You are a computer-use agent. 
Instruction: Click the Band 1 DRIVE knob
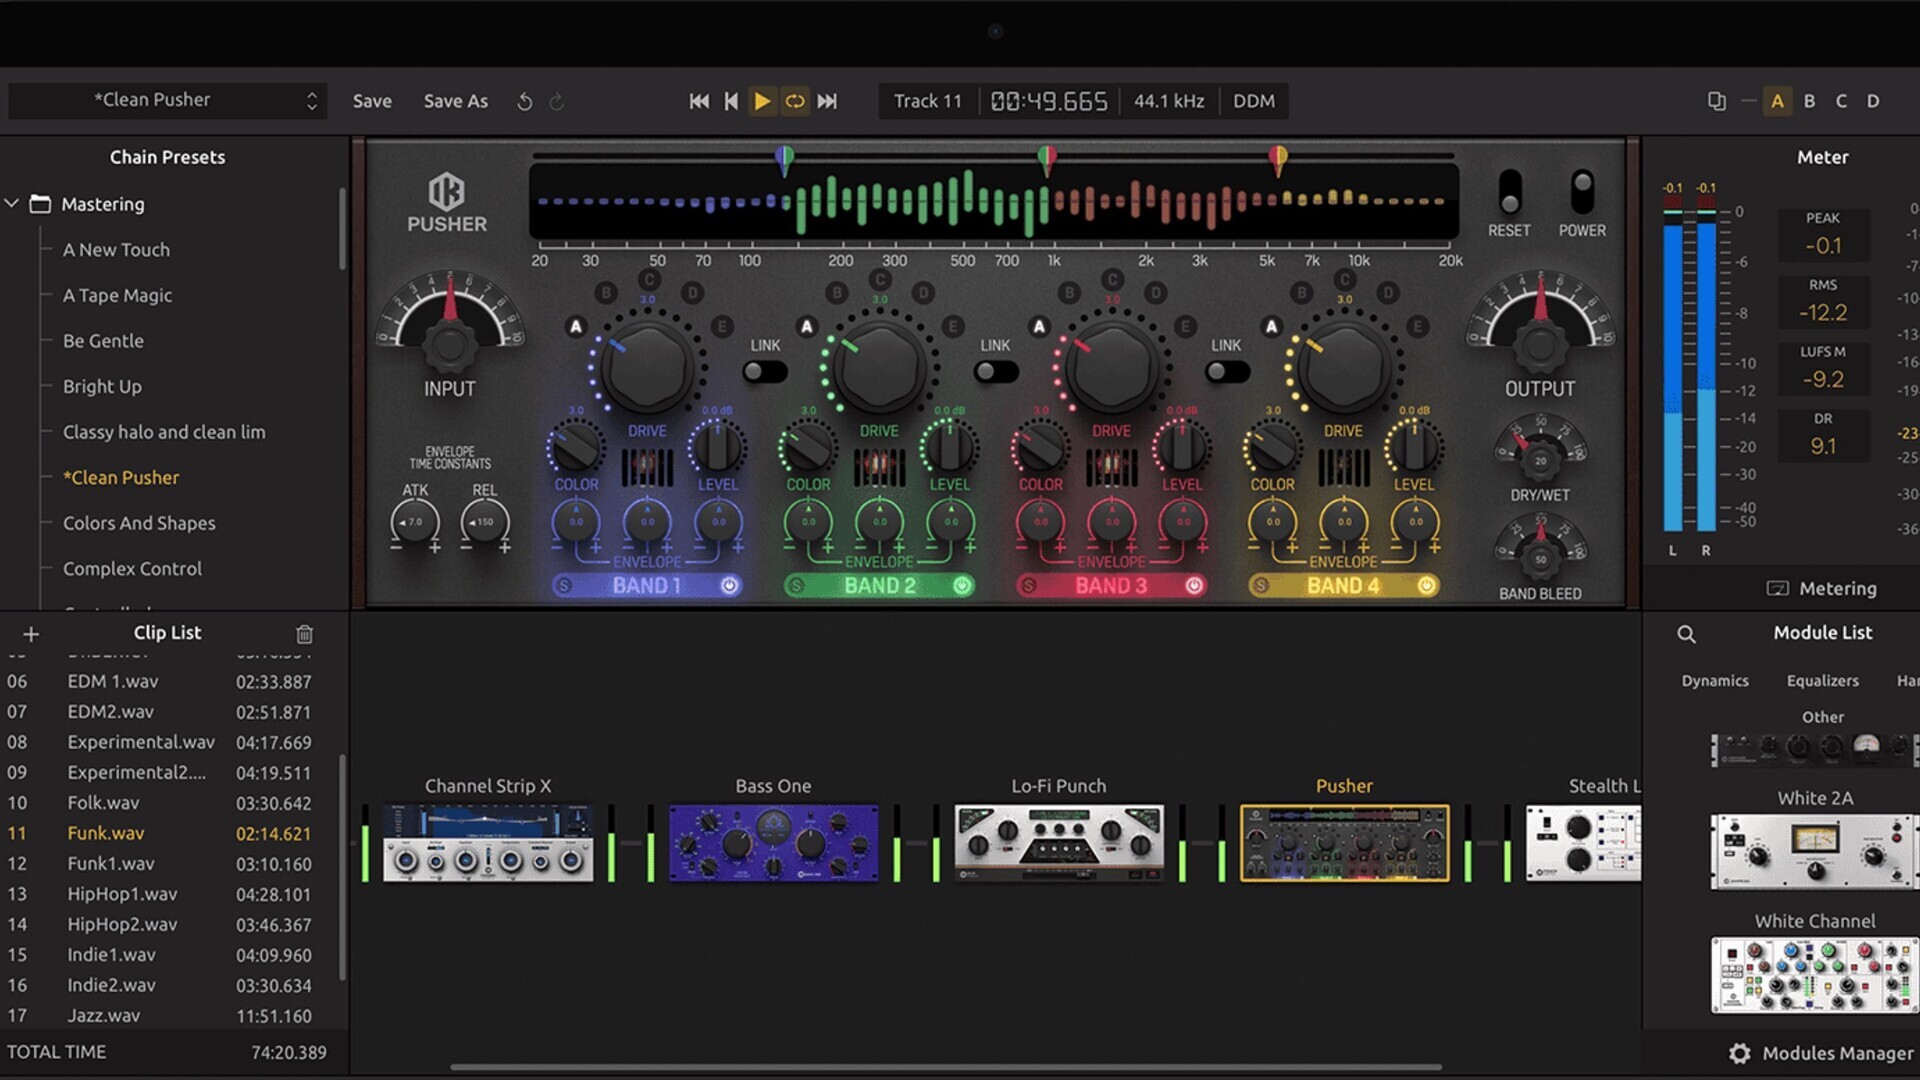pos(647,367)
